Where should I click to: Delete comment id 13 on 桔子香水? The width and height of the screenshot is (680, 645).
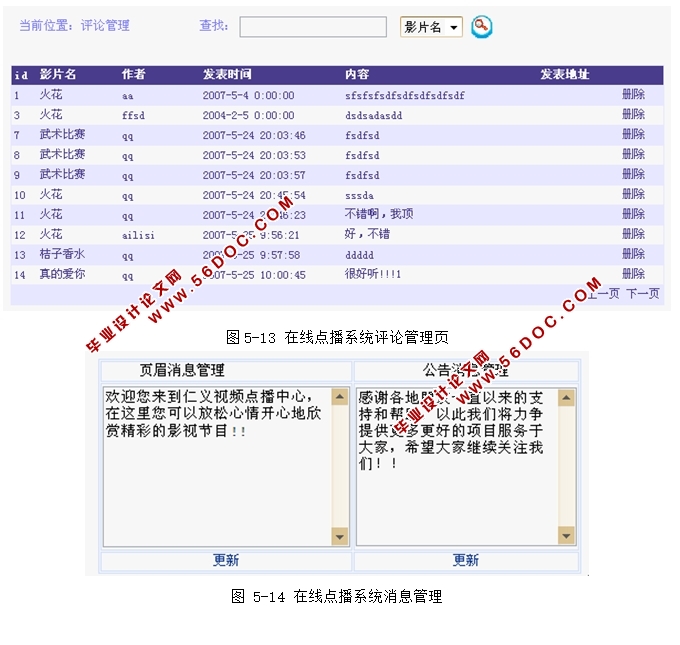coord(633,254)
